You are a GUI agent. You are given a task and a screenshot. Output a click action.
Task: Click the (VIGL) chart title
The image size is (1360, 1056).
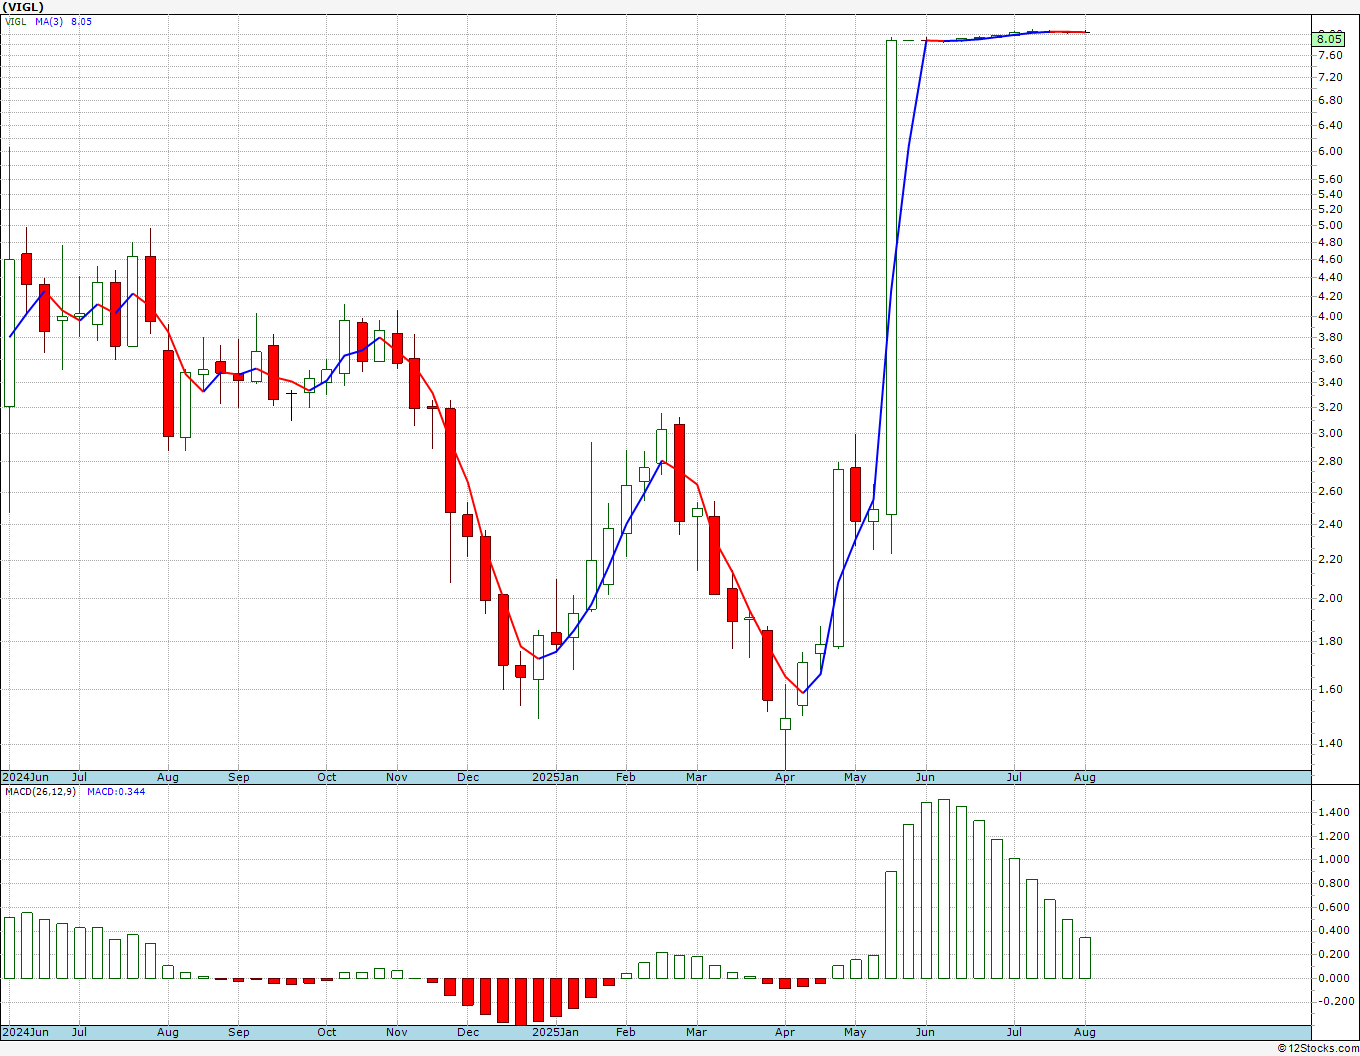coord(23,7)
